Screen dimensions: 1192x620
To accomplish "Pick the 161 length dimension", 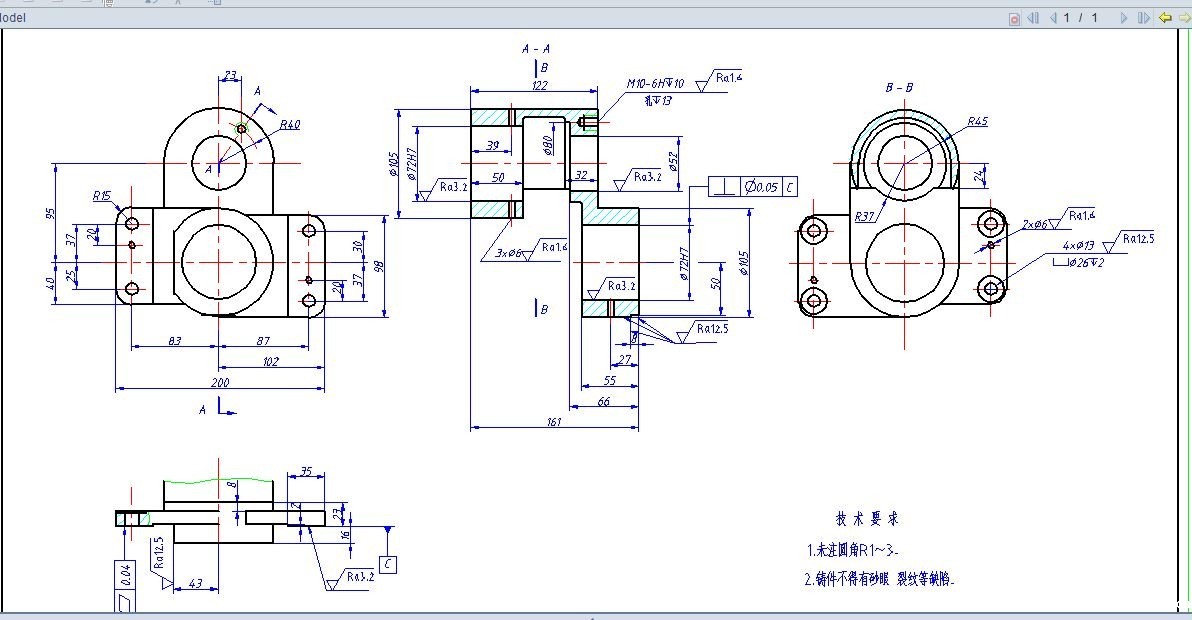I will (554, 422).
